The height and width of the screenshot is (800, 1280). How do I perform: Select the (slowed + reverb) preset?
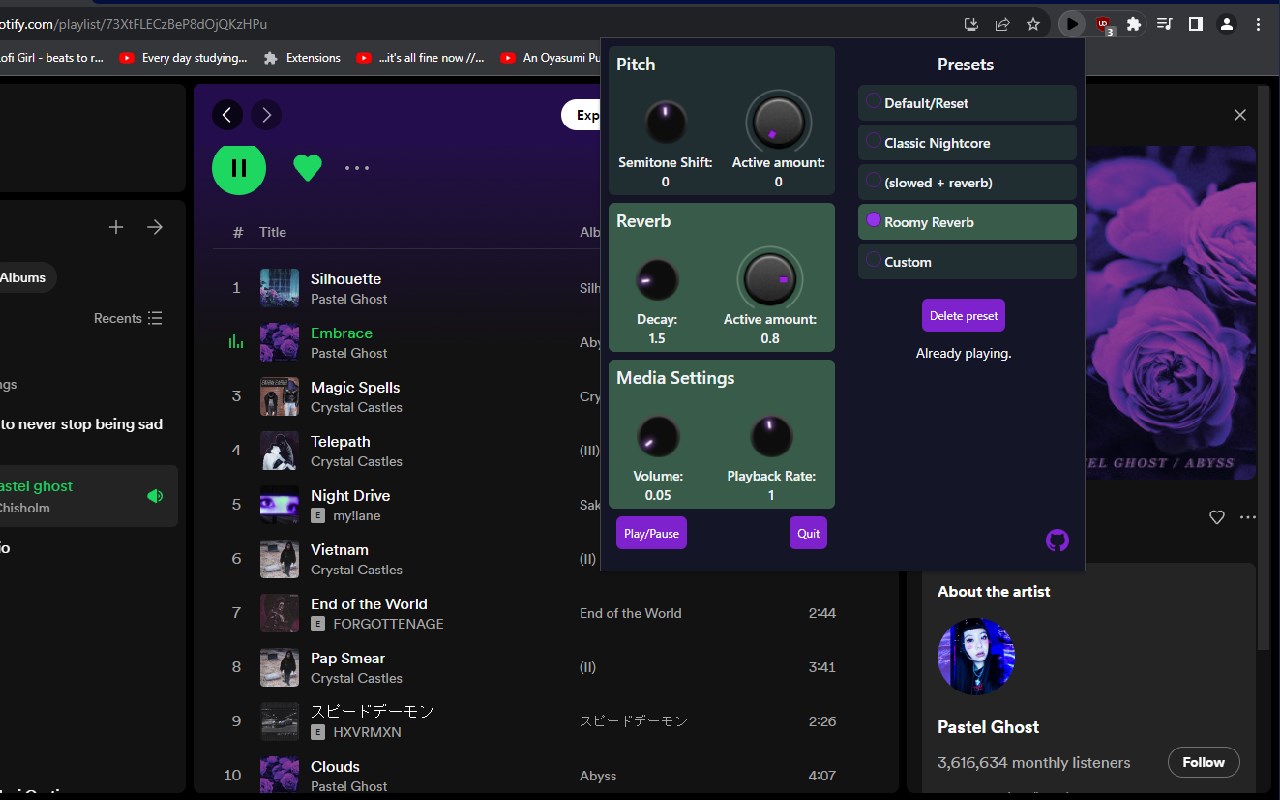[967, 182]
